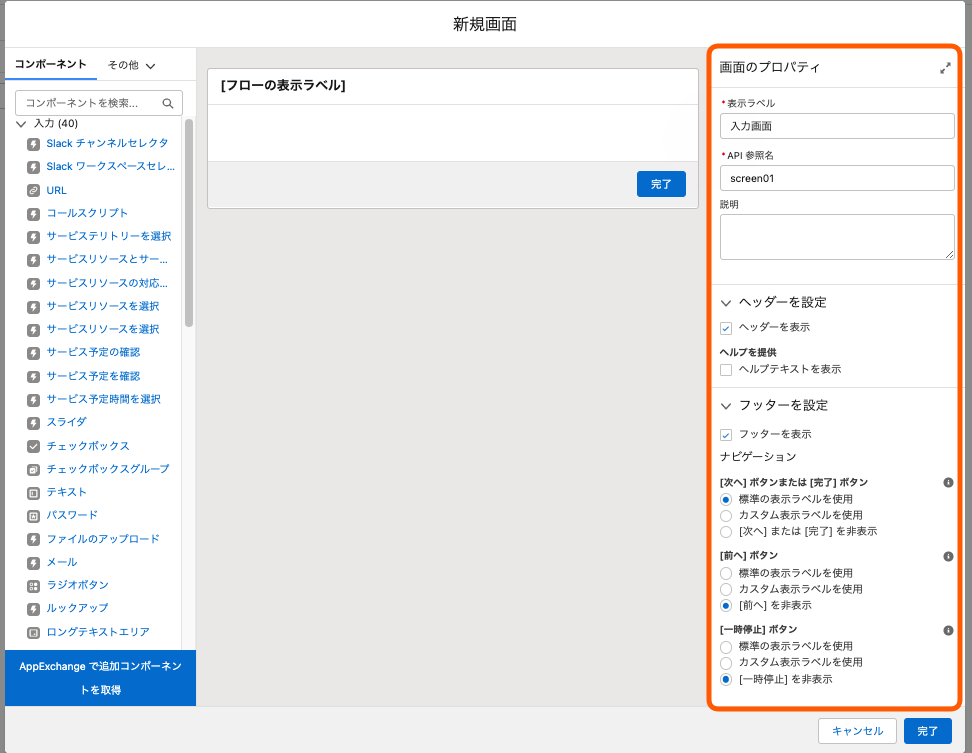Click the サービス予定を確認 component icon

33,377
